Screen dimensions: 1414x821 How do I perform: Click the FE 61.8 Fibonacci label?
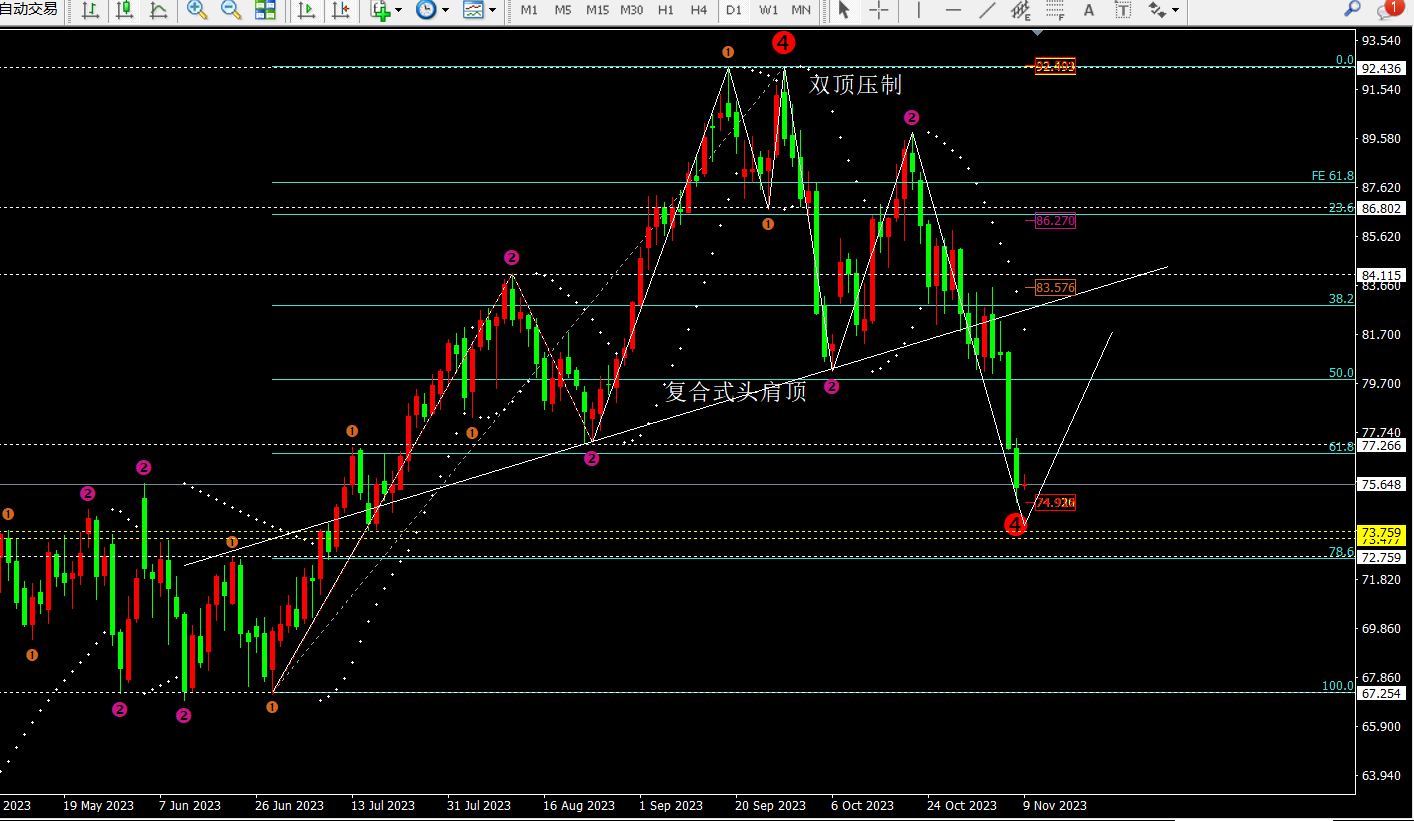click(x=1333, y=176)
